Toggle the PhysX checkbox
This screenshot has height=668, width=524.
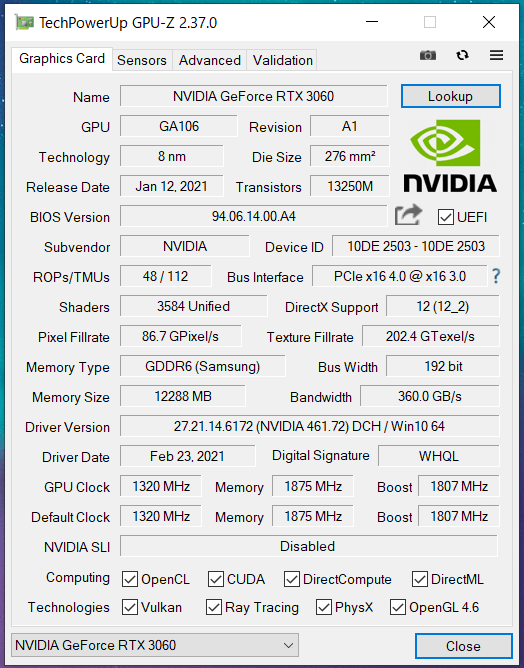click(x=324, y=608)
